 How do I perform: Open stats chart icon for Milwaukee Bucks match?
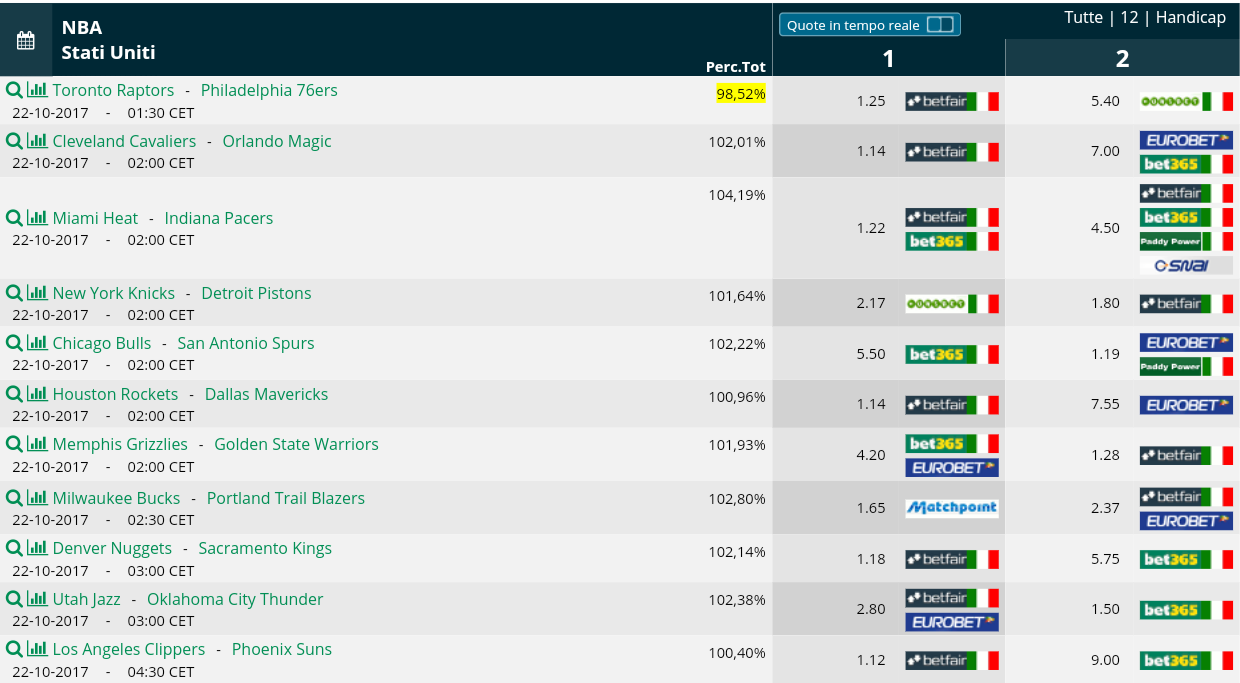(x=37, y=497)
